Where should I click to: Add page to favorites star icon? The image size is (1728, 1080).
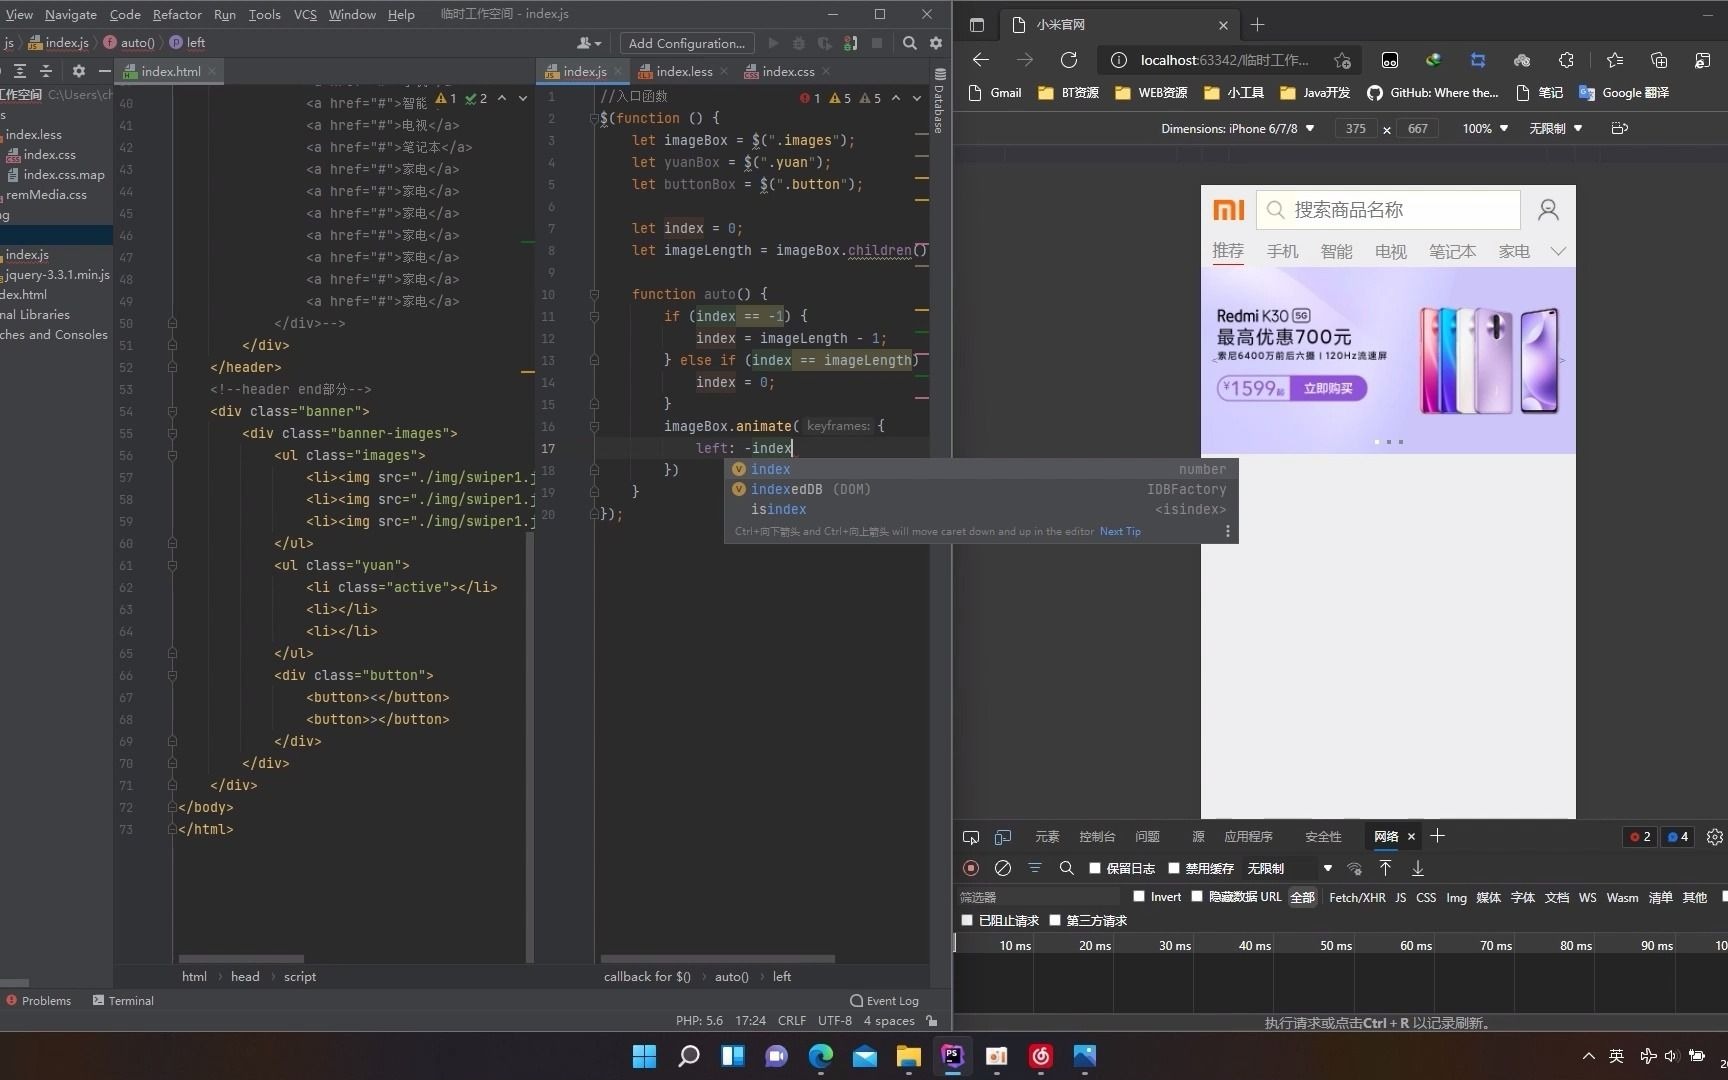(x=1342, y=60)
